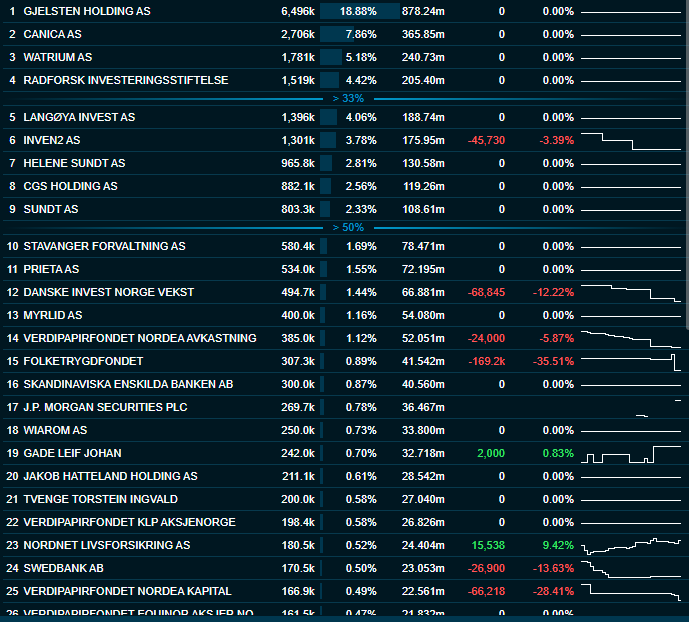Select SKANDINAVISKA ENSKILDA BANKEN AB name

pyautogui.click(x=128, y=384)
